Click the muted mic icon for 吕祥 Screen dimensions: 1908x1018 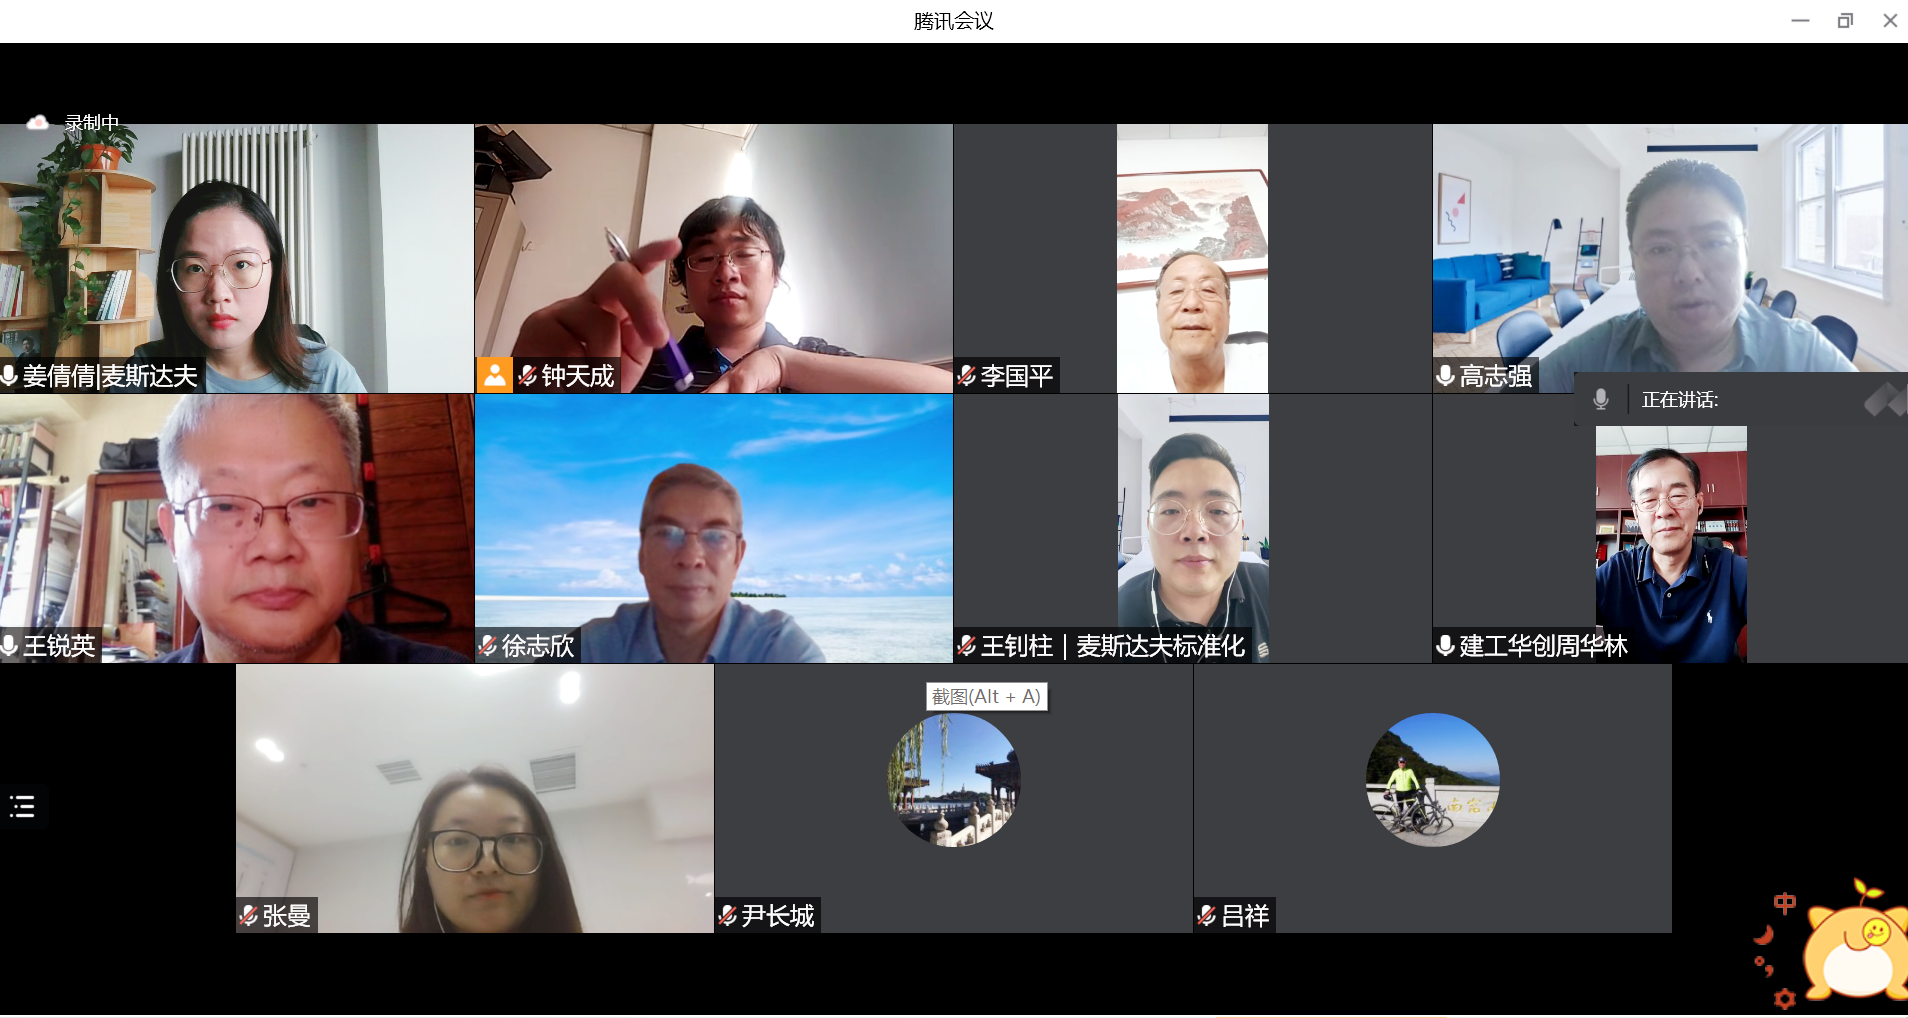tap(1207, 915)
